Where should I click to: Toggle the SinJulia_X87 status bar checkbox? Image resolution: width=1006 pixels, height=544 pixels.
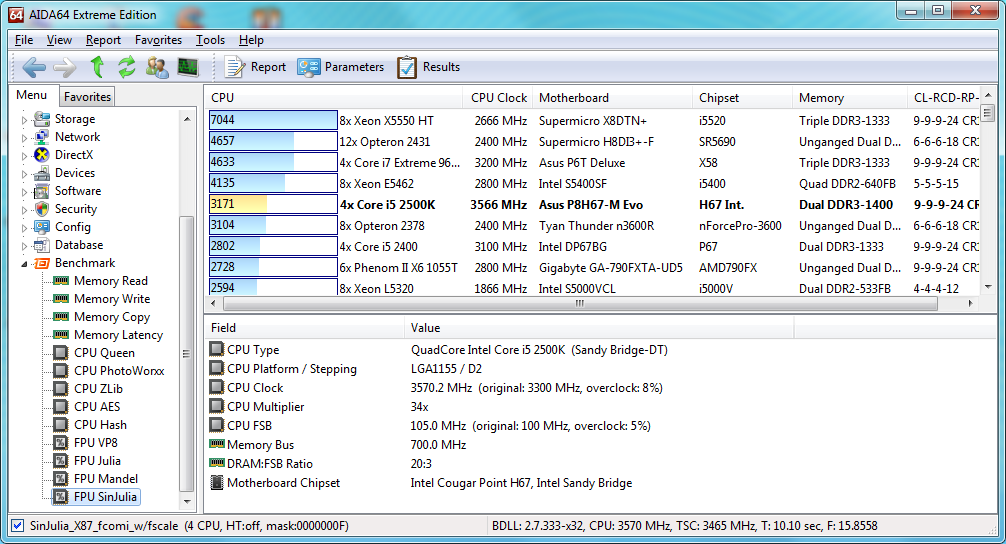pos(17,525)
